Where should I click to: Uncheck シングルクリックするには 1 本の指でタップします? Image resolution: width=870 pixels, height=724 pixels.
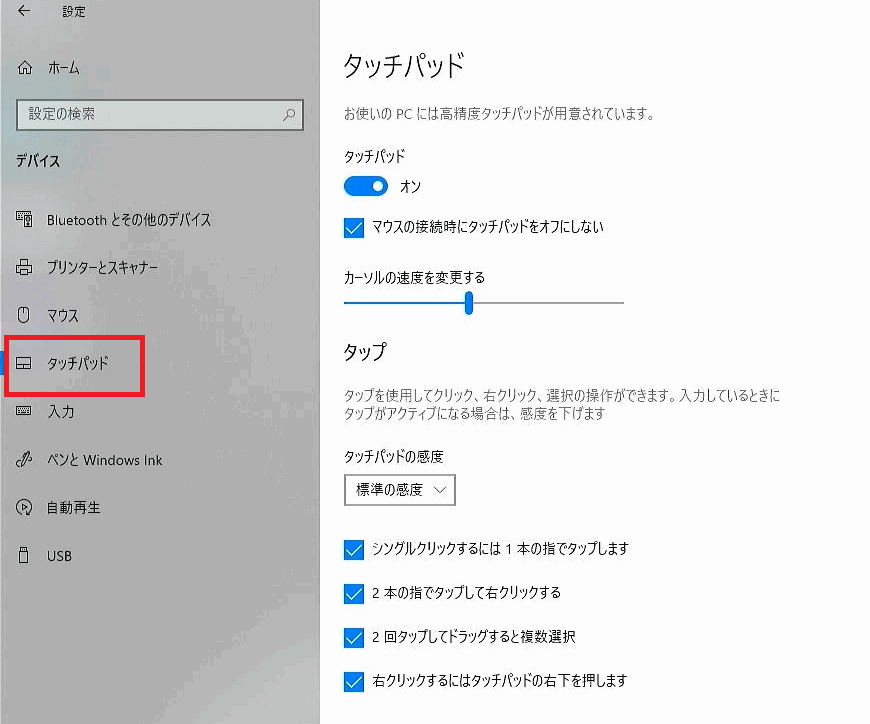click(x=354, y=550)
